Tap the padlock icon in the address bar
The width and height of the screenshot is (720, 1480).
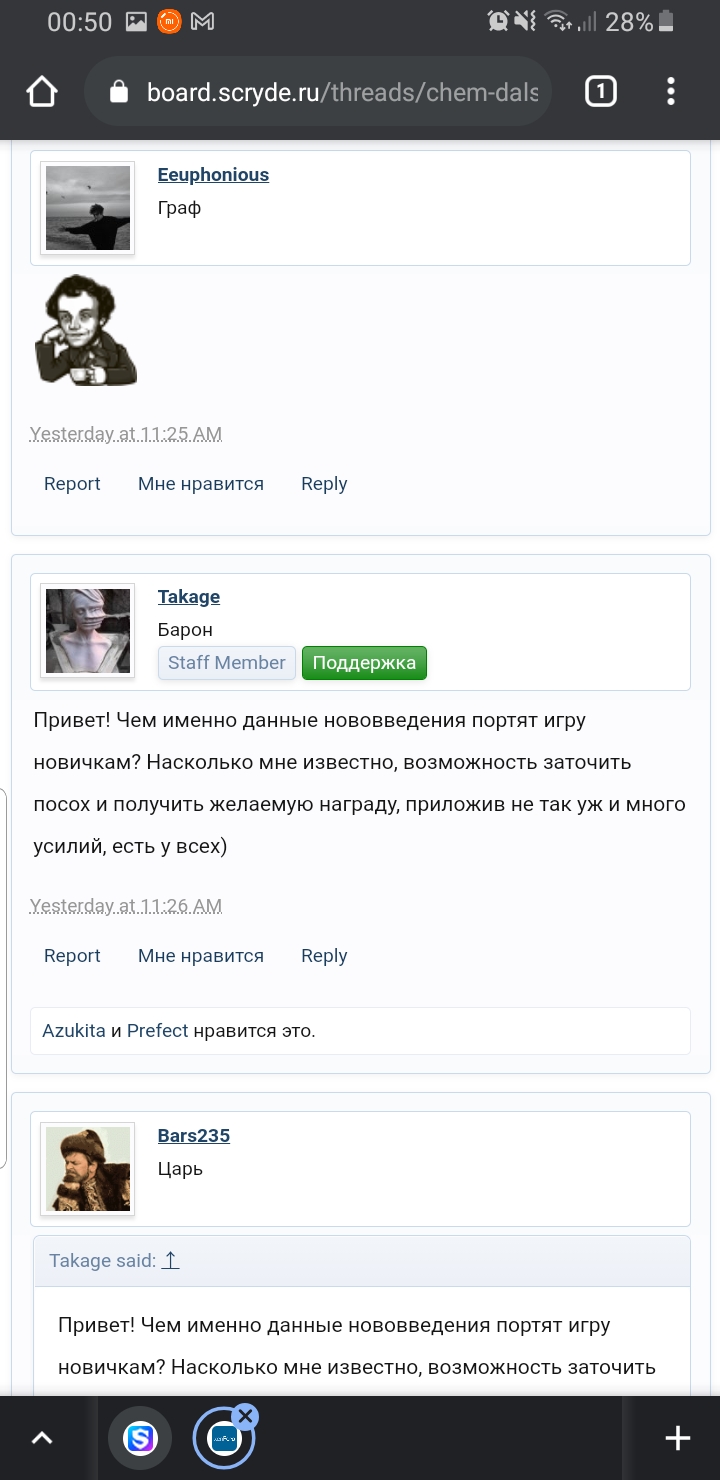coord(122,91)
